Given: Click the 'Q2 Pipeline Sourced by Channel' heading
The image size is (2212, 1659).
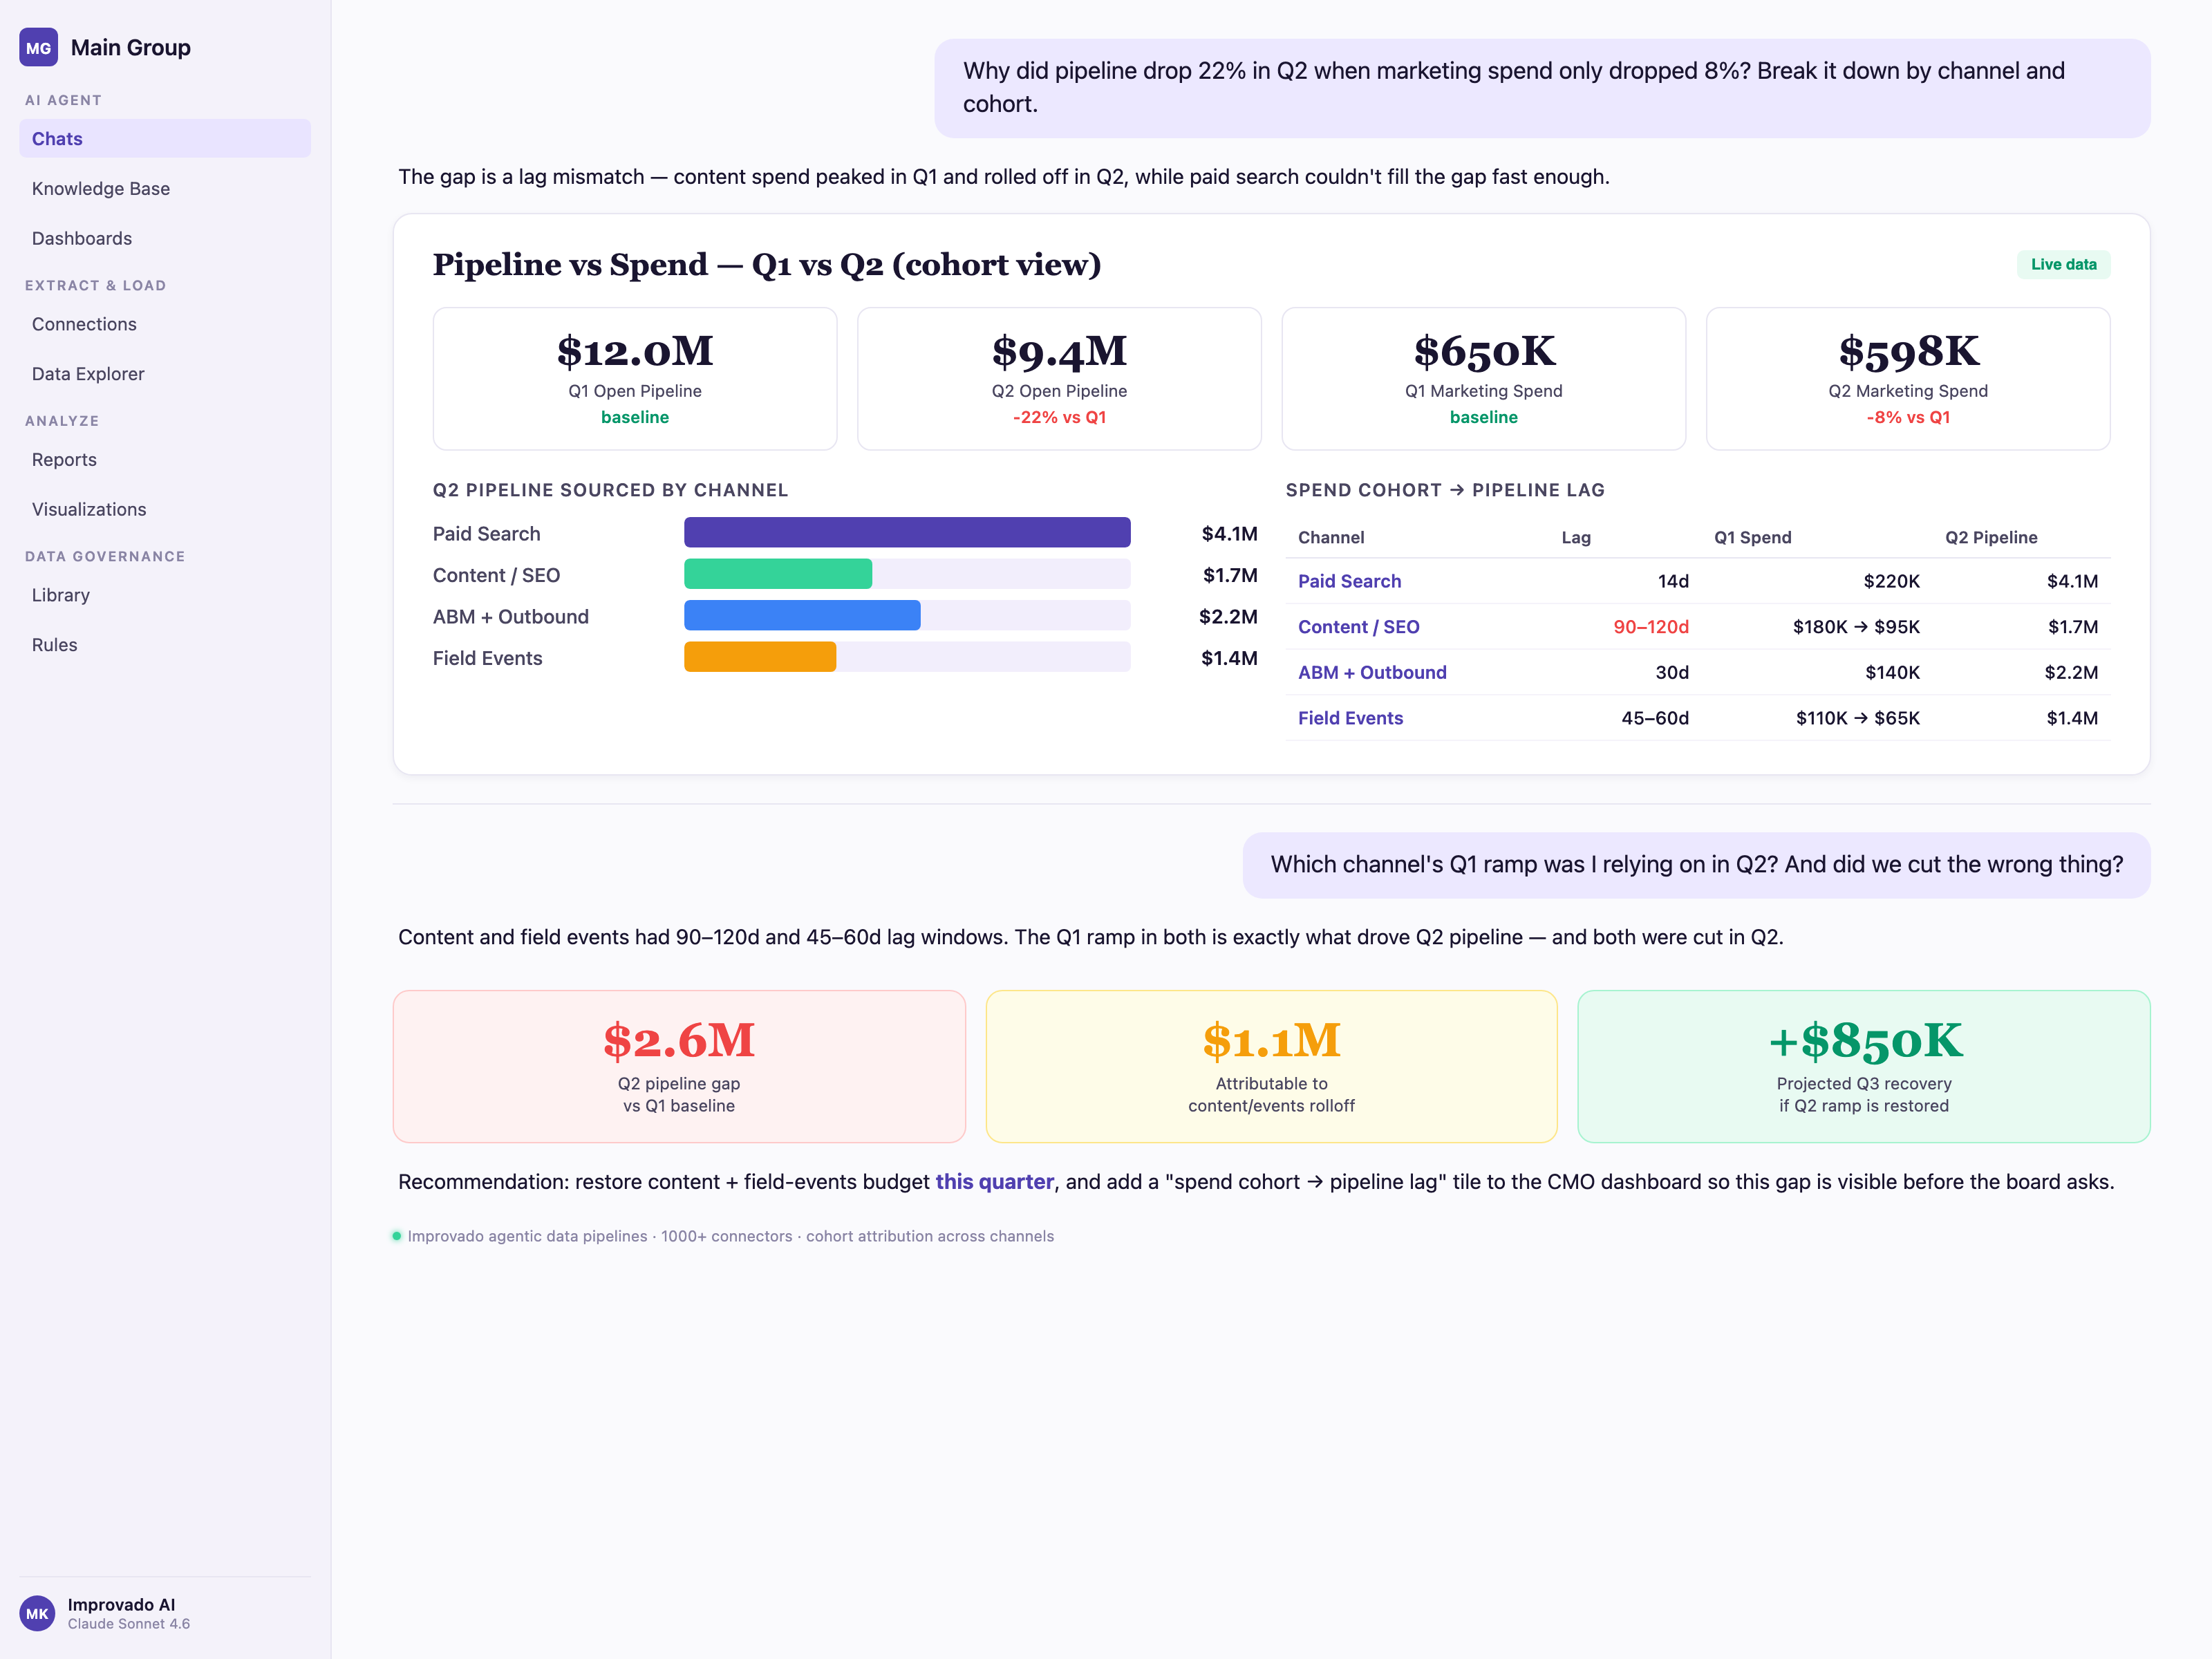Looking at the screenshot, I should [610, 490].
